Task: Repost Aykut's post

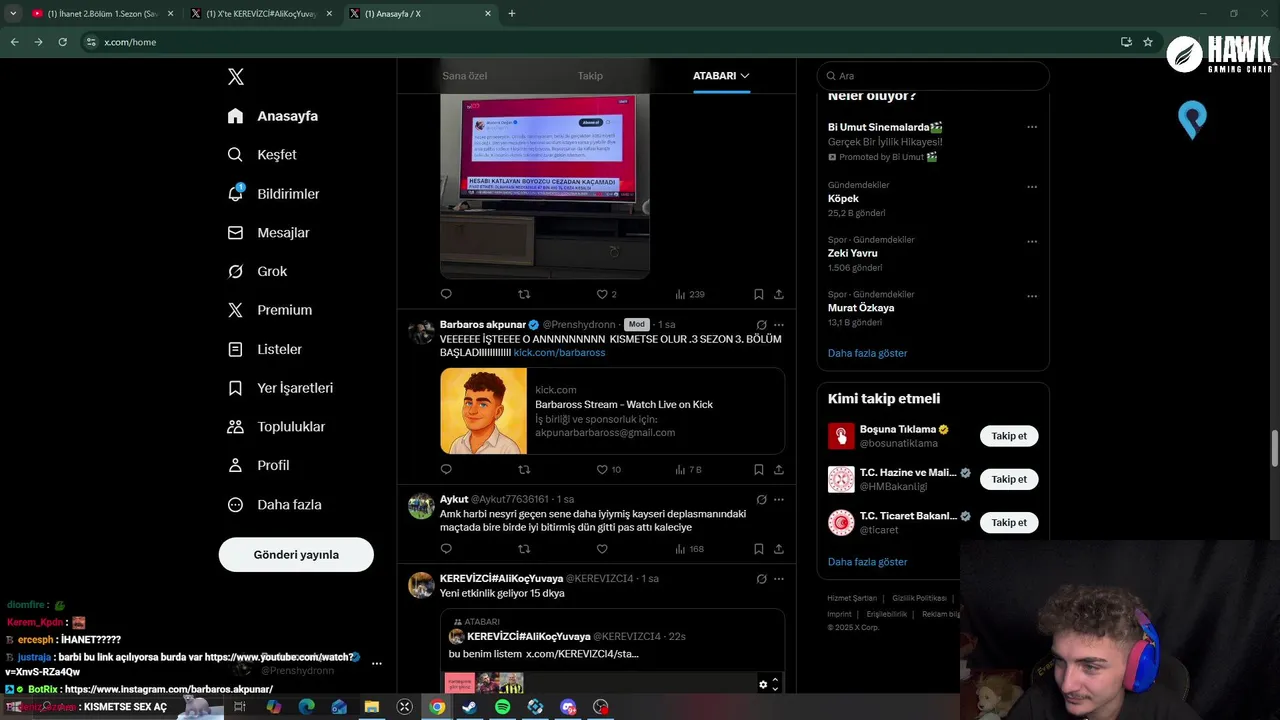Action: click(x=524, y=548)
